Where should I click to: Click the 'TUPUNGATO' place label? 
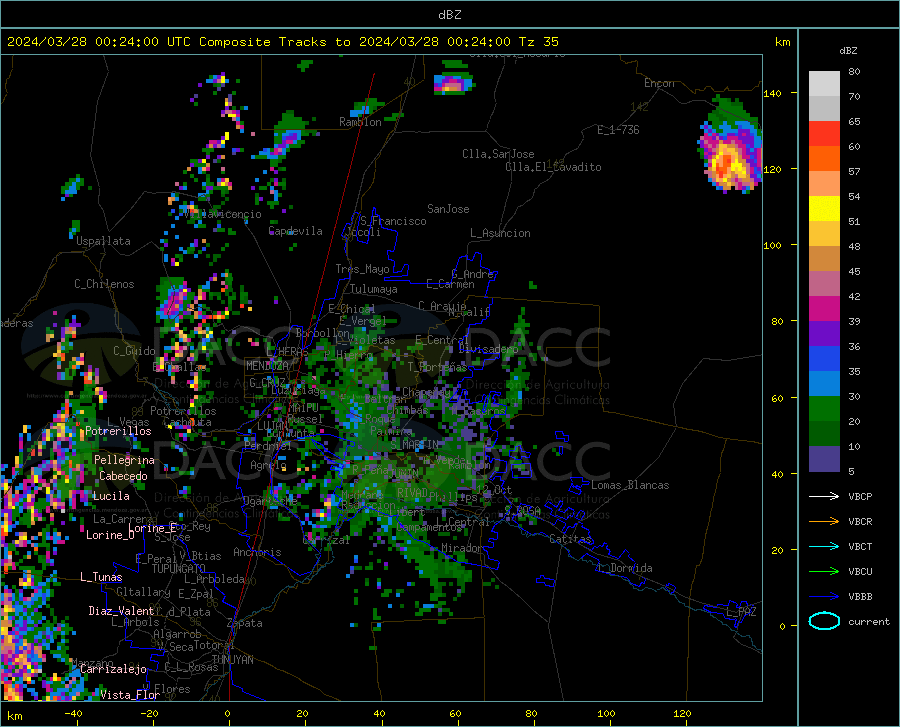[179, 569]
